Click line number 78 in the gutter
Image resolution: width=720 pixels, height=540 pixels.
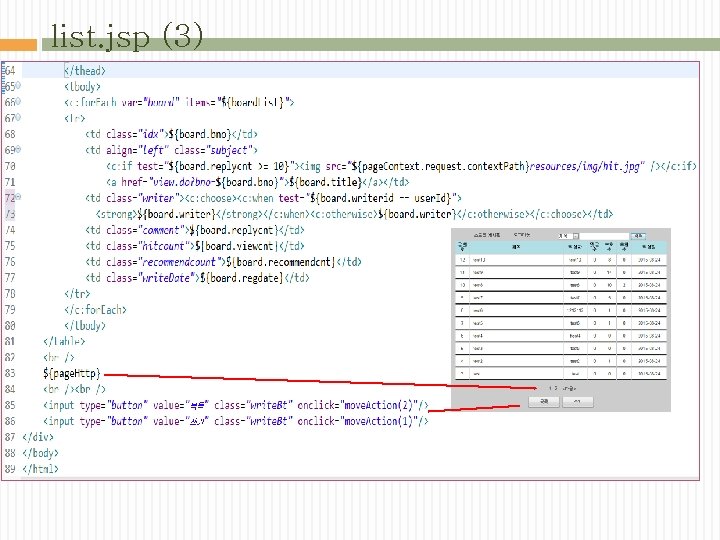point(10,294)
